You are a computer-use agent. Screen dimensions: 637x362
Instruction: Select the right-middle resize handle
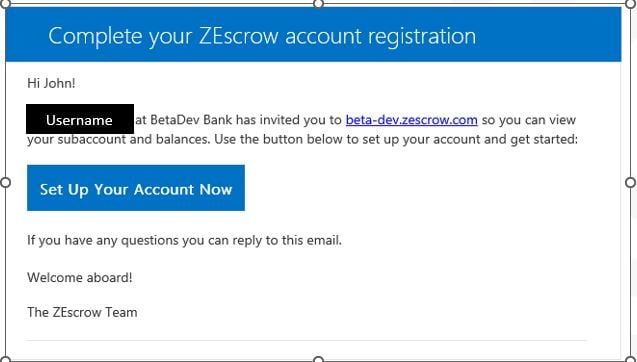coord(630,182)
